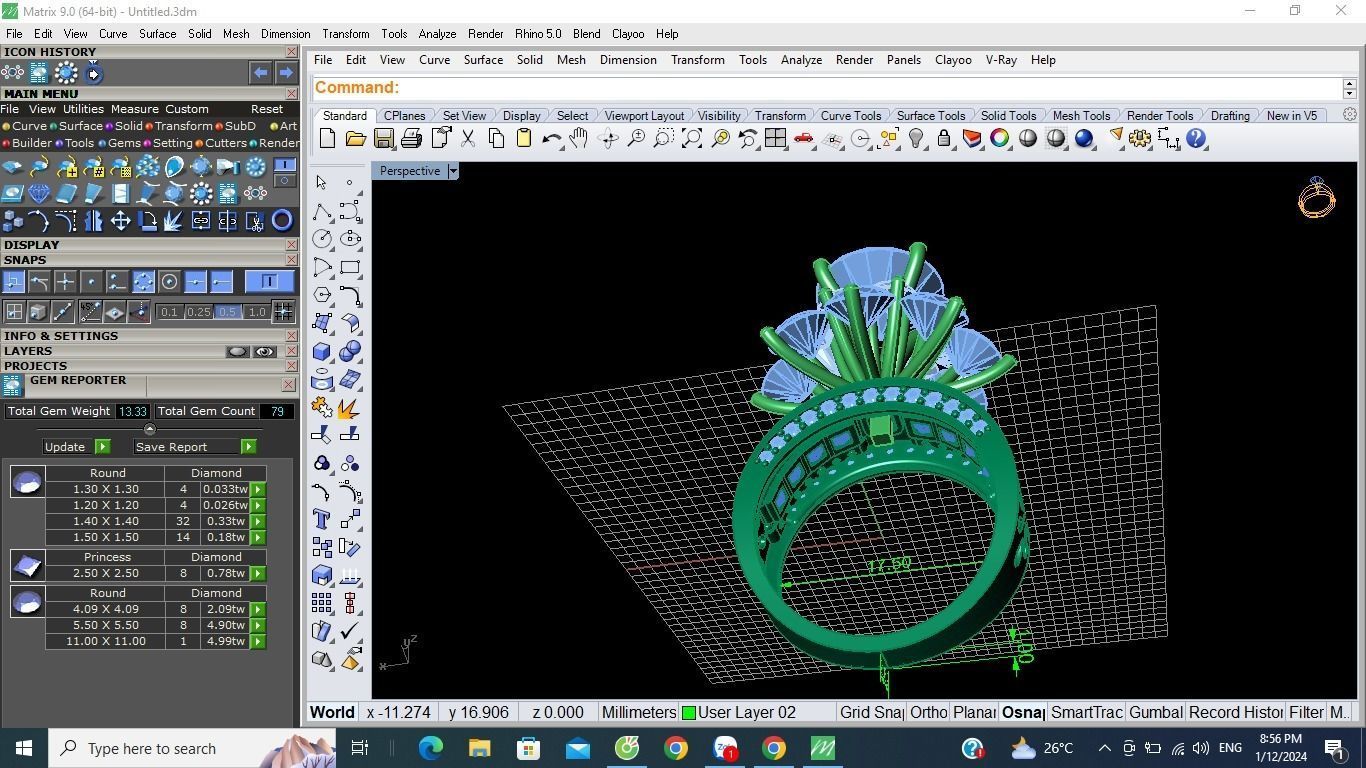The image size is (1366, 768).
Task: Click the Icon History forward arrow
Action: pyautogui.click(x=285, y=73)
